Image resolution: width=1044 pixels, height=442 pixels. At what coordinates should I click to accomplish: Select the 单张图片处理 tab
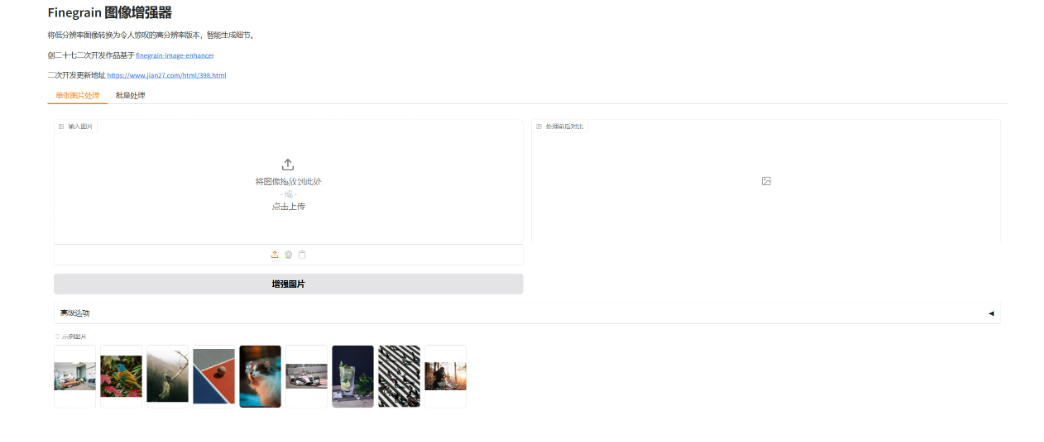(77, 95)
